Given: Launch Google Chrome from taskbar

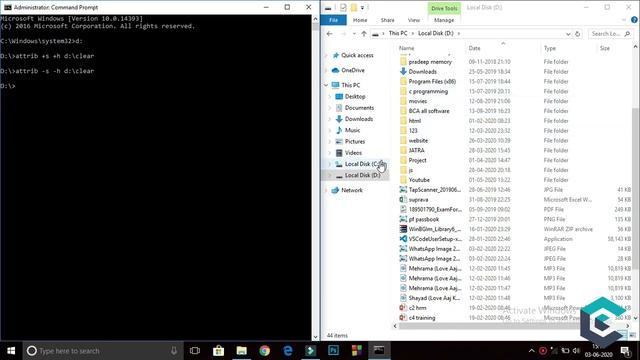Looking at the screenshot, I should pyautogui.click(x=264, y=351).
